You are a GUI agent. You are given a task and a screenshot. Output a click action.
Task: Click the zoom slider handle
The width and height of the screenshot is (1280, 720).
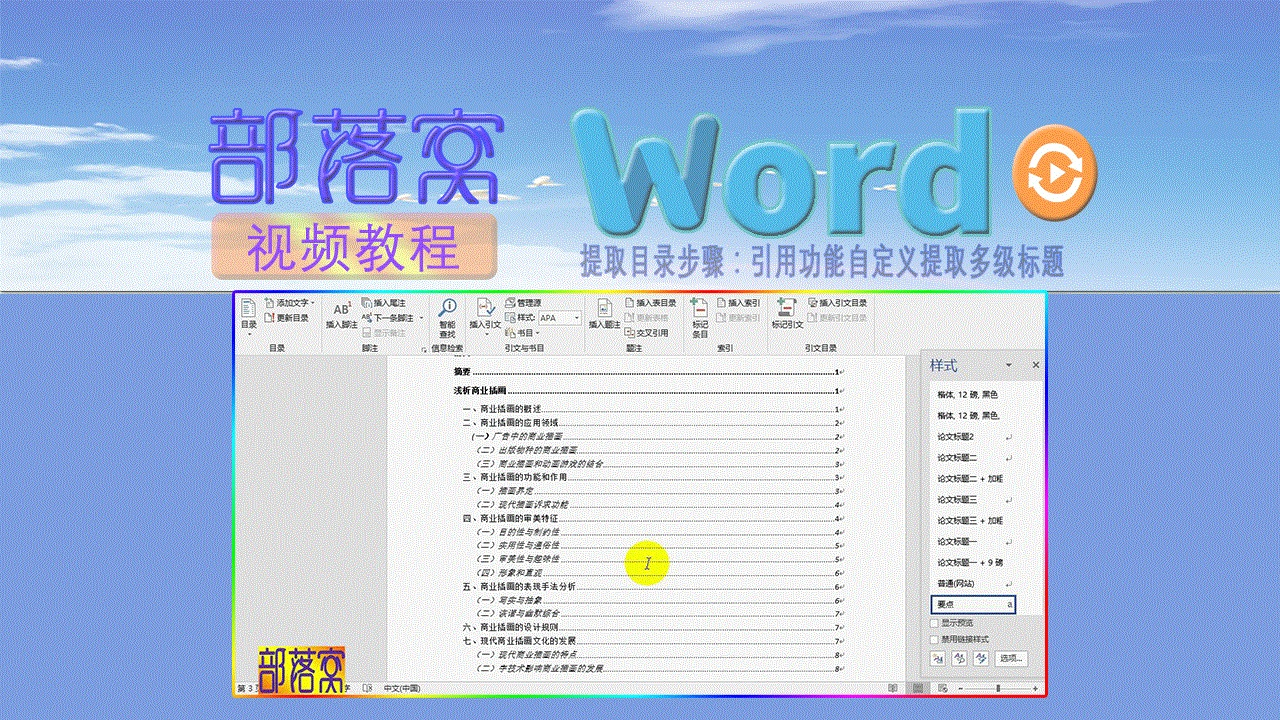pyautogui.click(x=997, y=689)
